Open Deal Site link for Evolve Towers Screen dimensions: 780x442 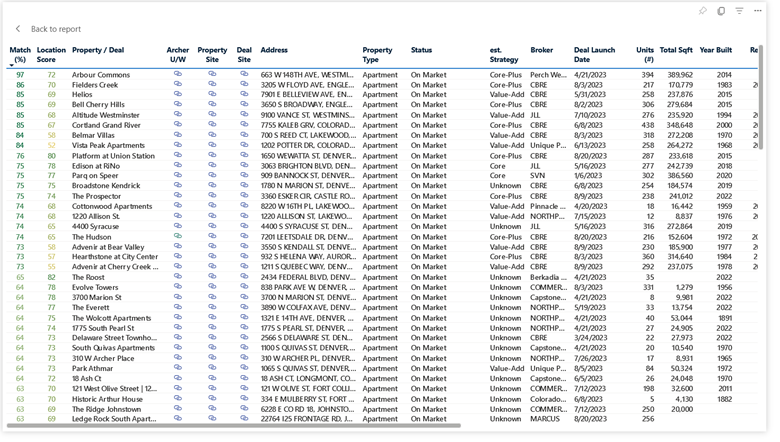click(244, 286)
